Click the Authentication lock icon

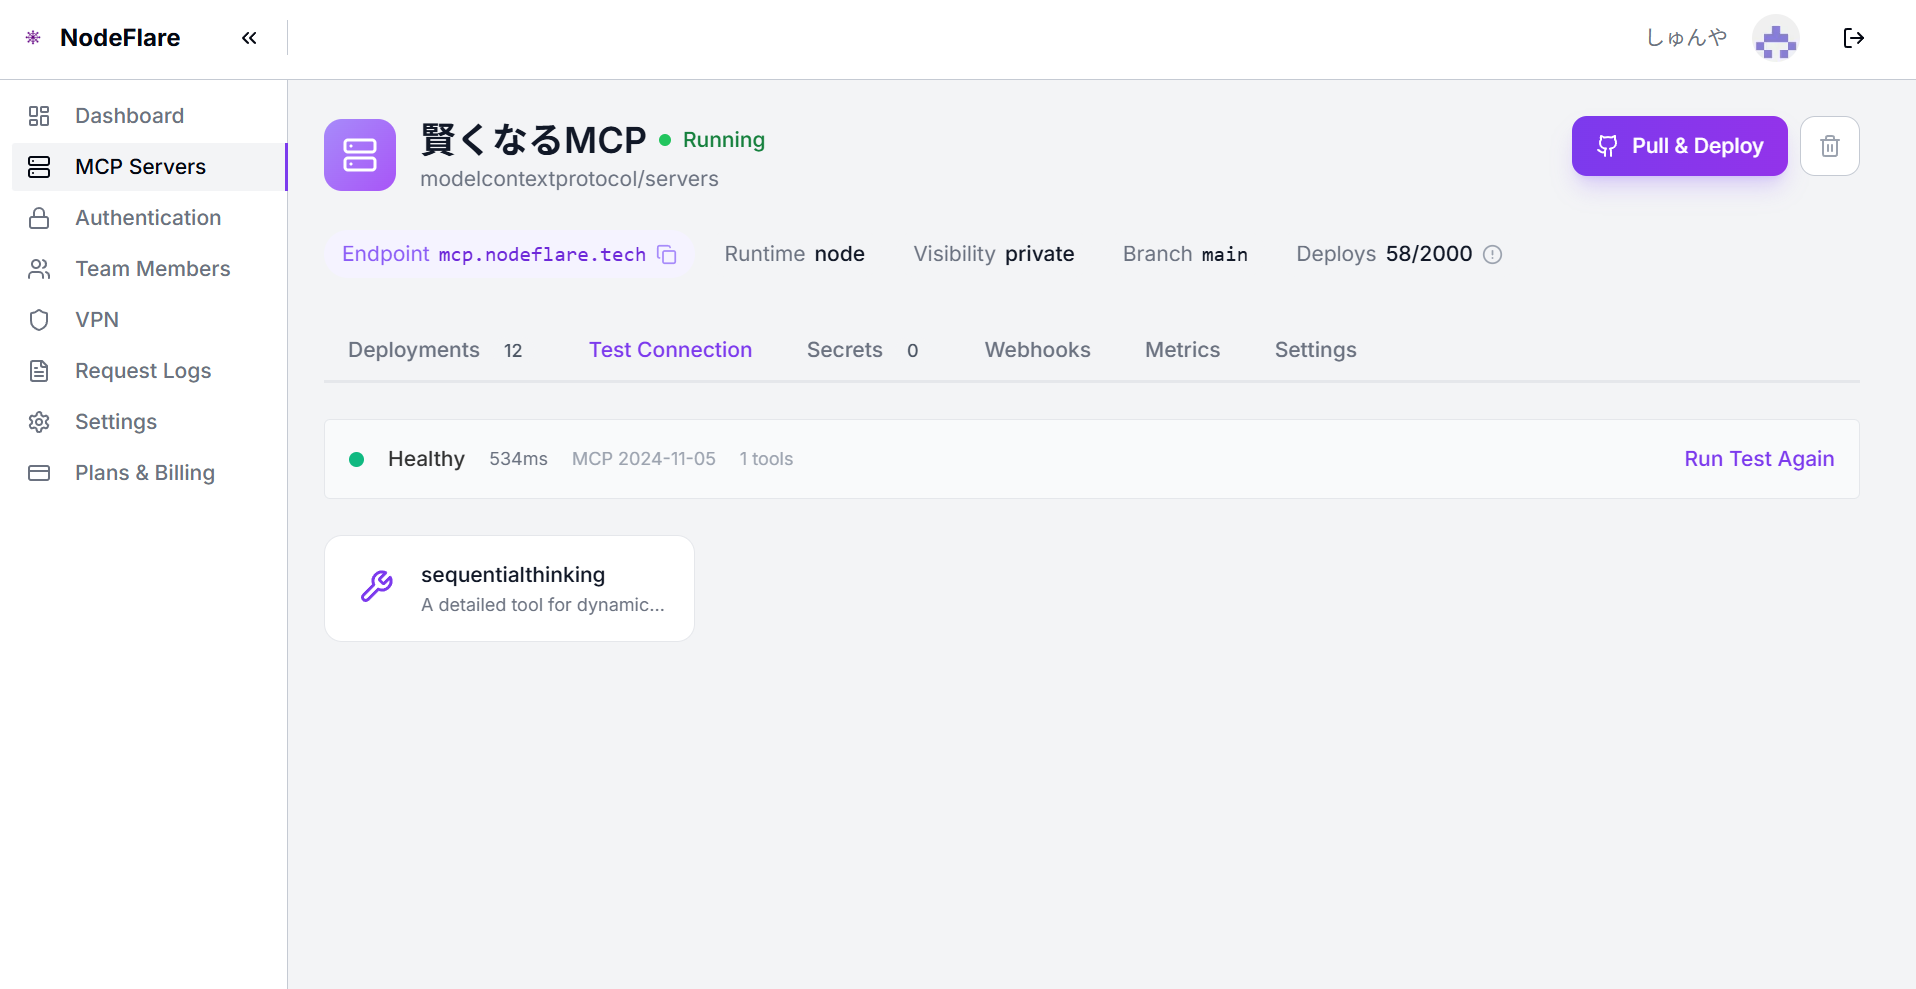[x=39, y=218]
